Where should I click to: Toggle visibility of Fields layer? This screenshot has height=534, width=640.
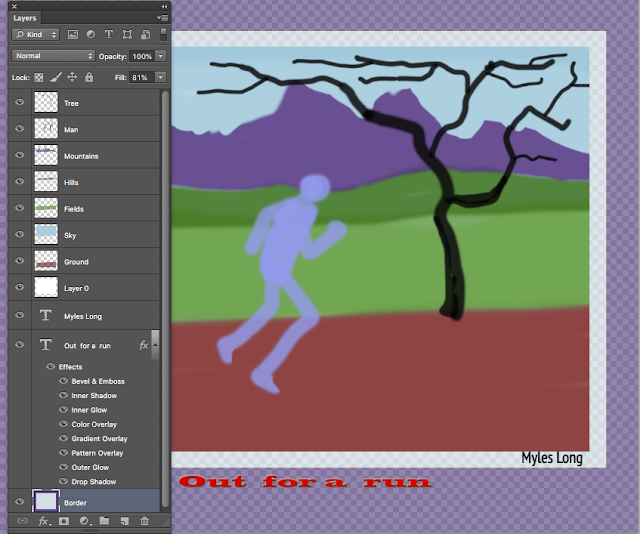[20, 208]
